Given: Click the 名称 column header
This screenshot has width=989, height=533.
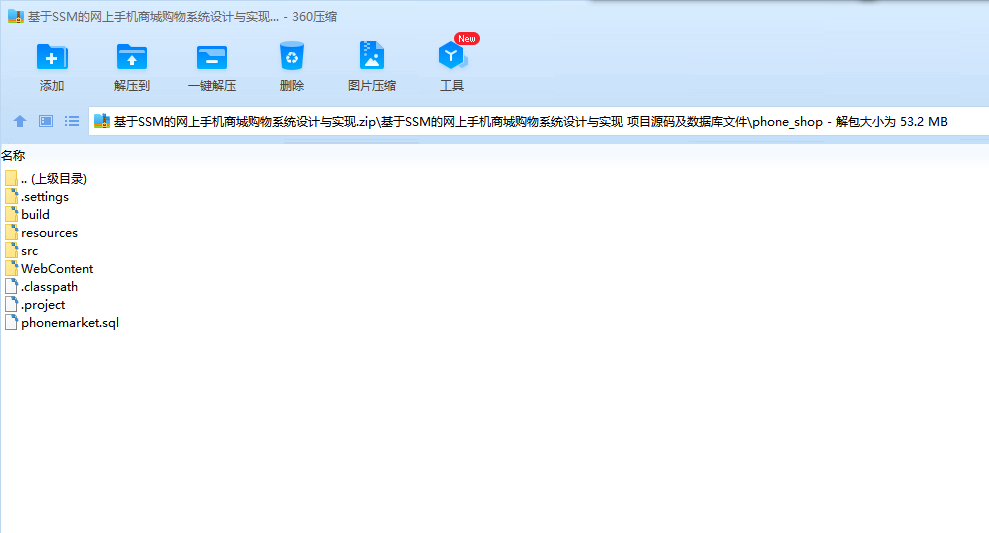Looking at the screenshot, I should 13,155.
